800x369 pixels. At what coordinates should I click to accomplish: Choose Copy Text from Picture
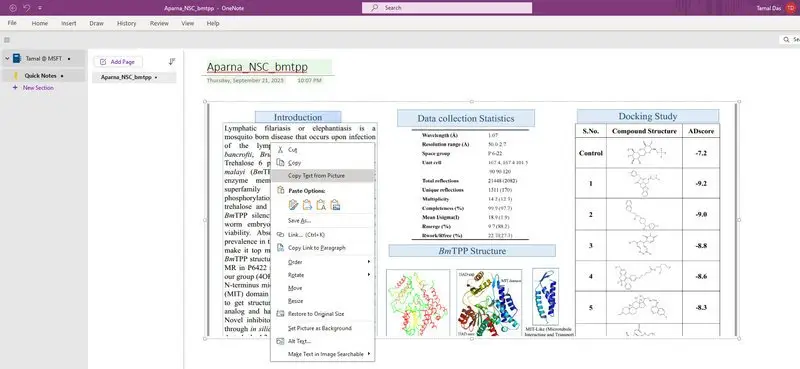(322, 176)
